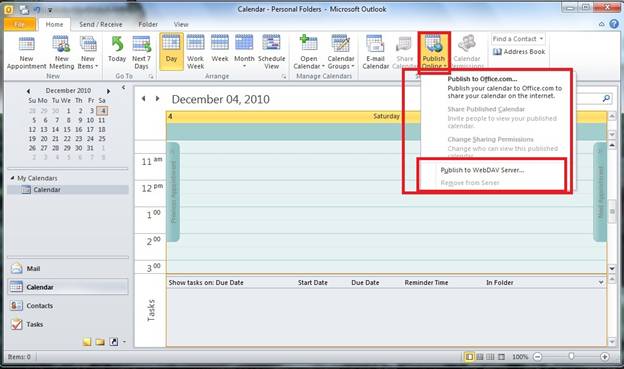The width and height of the screenshot is (624, 369).
Task: Open Go To group dialog launcher
Action: [151, 76]
